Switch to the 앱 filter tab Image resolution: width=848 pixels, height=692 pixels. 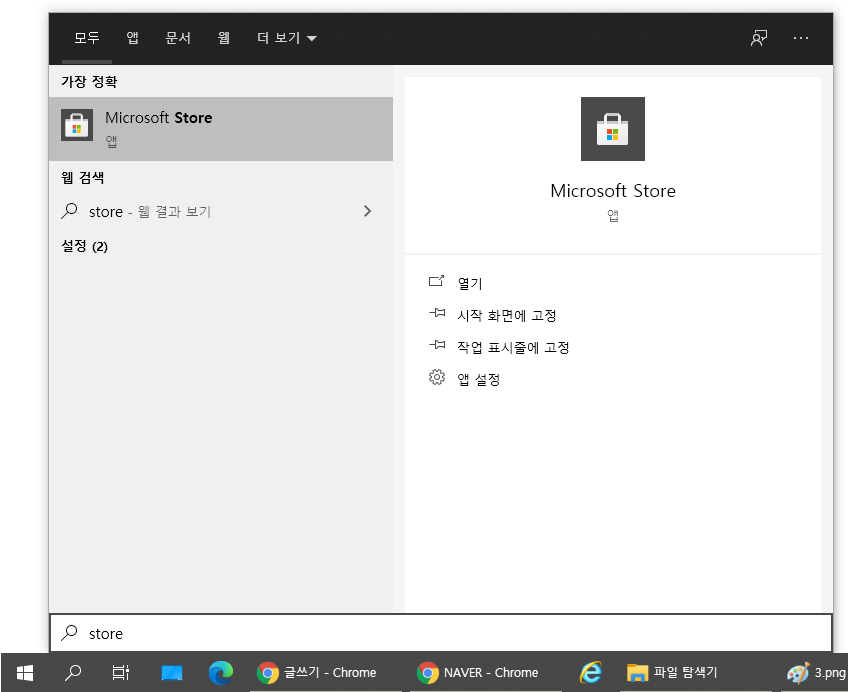pyautogui.click(x=132, y=38)
